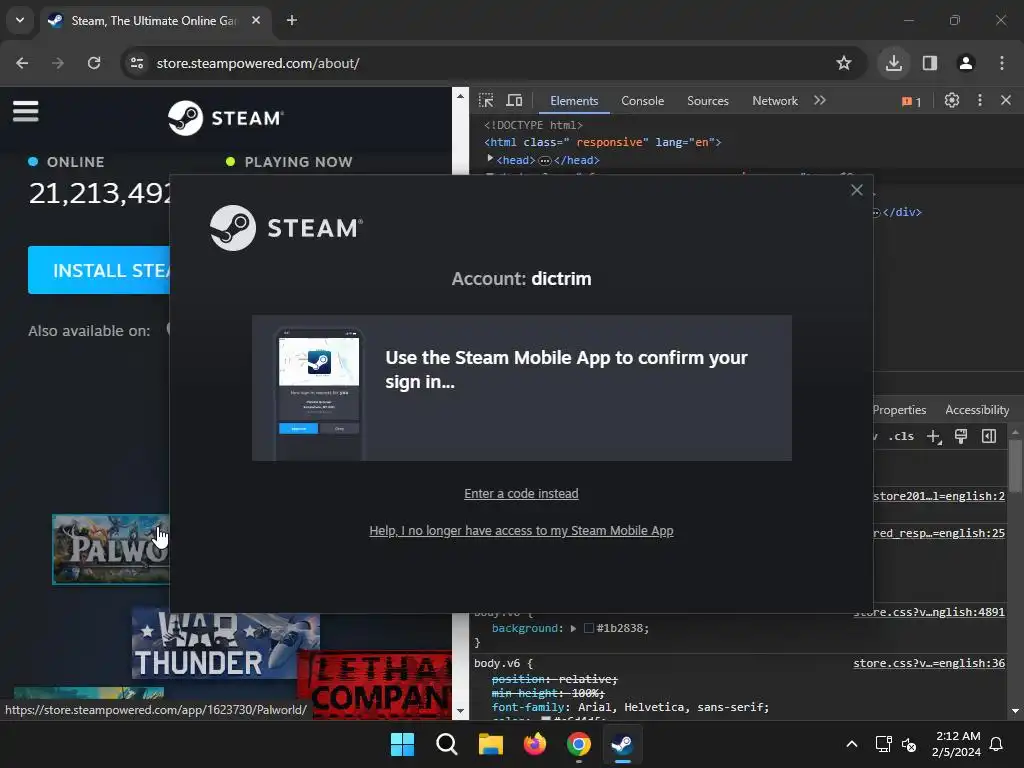
Task: Click the DevTools issues counter badge
Action: pos(912,101)
